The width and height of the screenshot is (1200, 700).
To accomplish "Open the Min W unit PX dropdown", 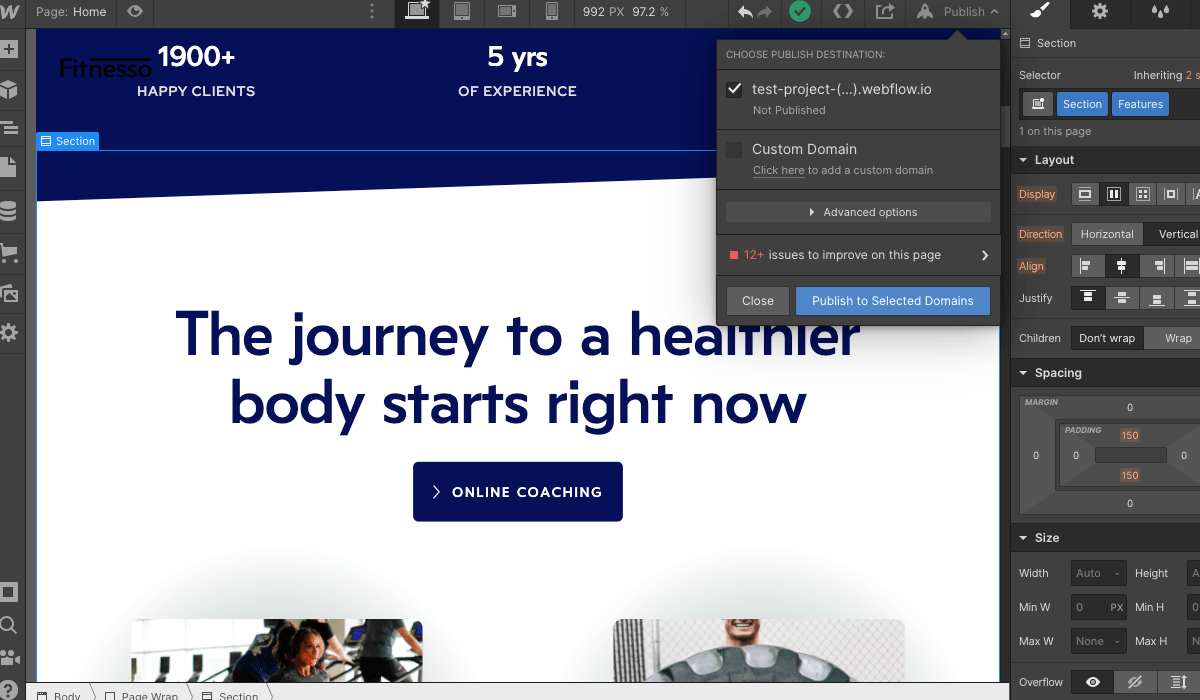I will click(1117, 607).
